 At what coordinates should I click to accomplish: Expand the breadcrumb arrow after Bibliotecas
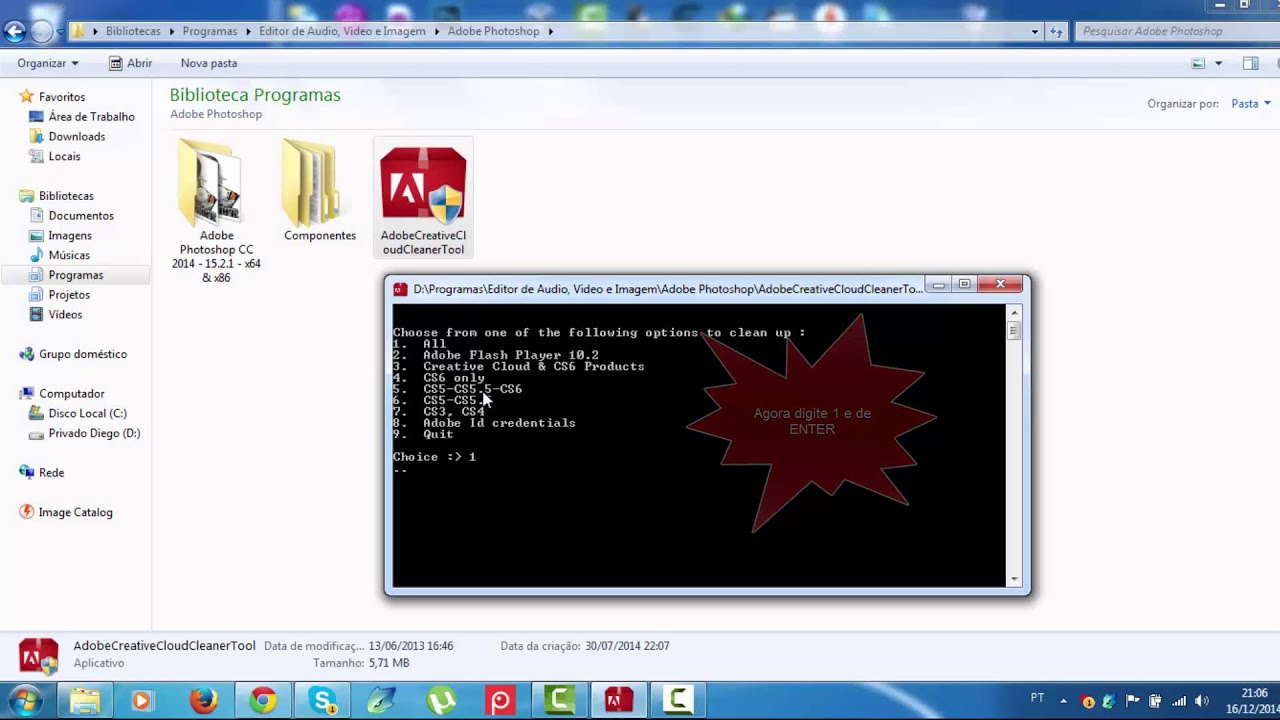tap(171, 31)
